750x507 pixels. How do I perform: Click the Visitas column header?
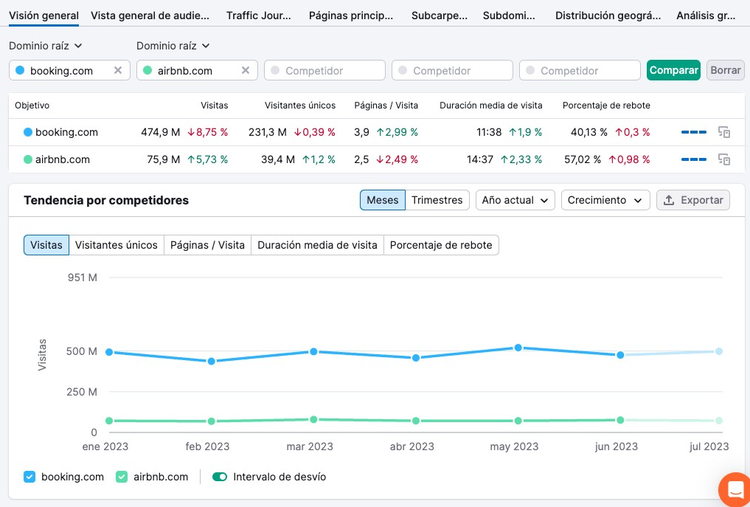point(214,105)
